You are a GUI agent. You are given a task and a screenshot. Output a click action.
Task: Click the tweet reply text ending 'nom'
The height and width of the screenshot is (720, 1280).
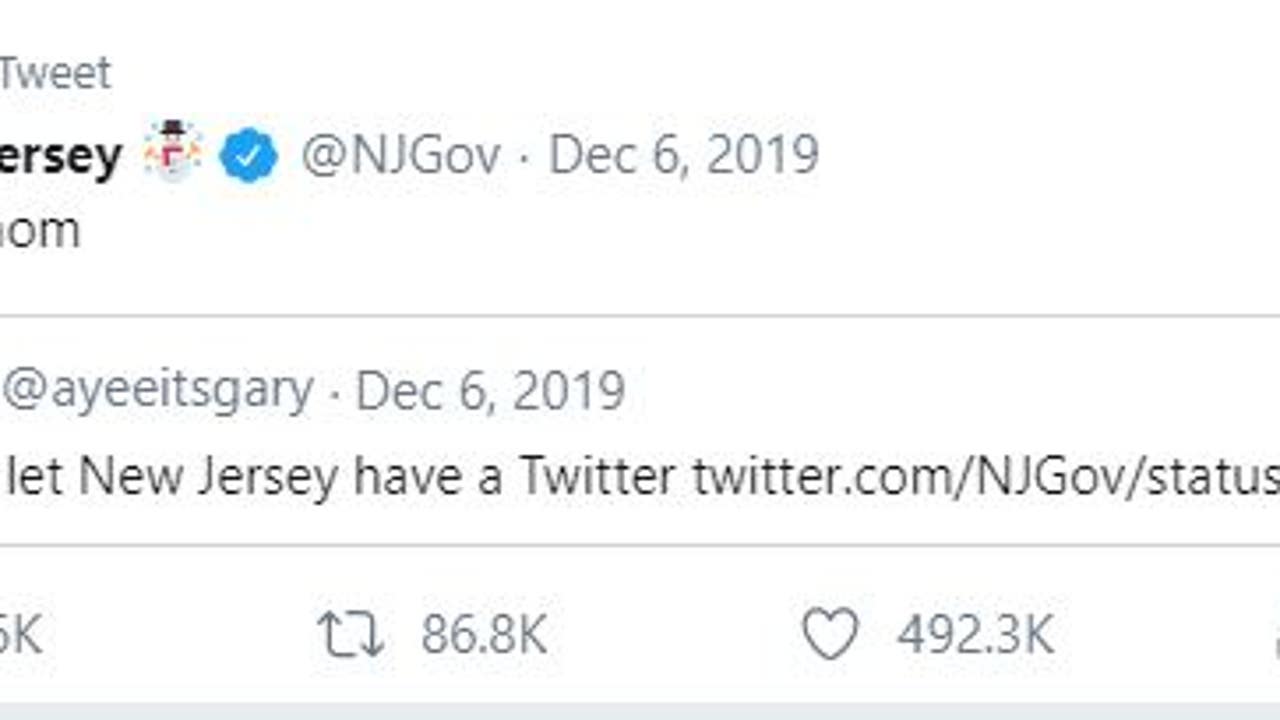(x=38, y=231)
